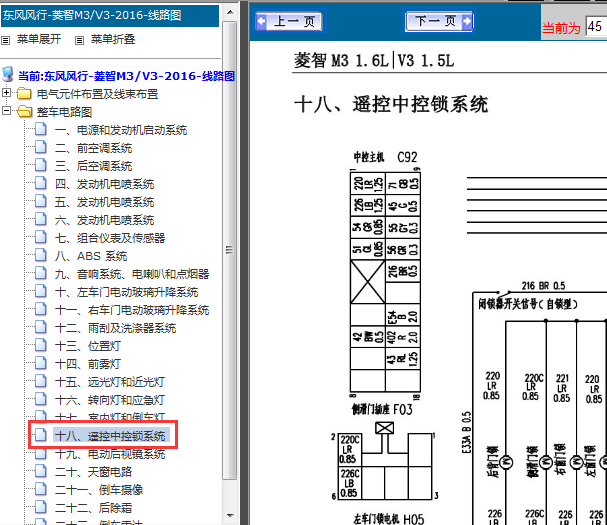Image resolution: width=607 pixels, height=525 pixels.
Task: Open 十一、右车门电动玻璃升降系统 page
Action: 132,310
